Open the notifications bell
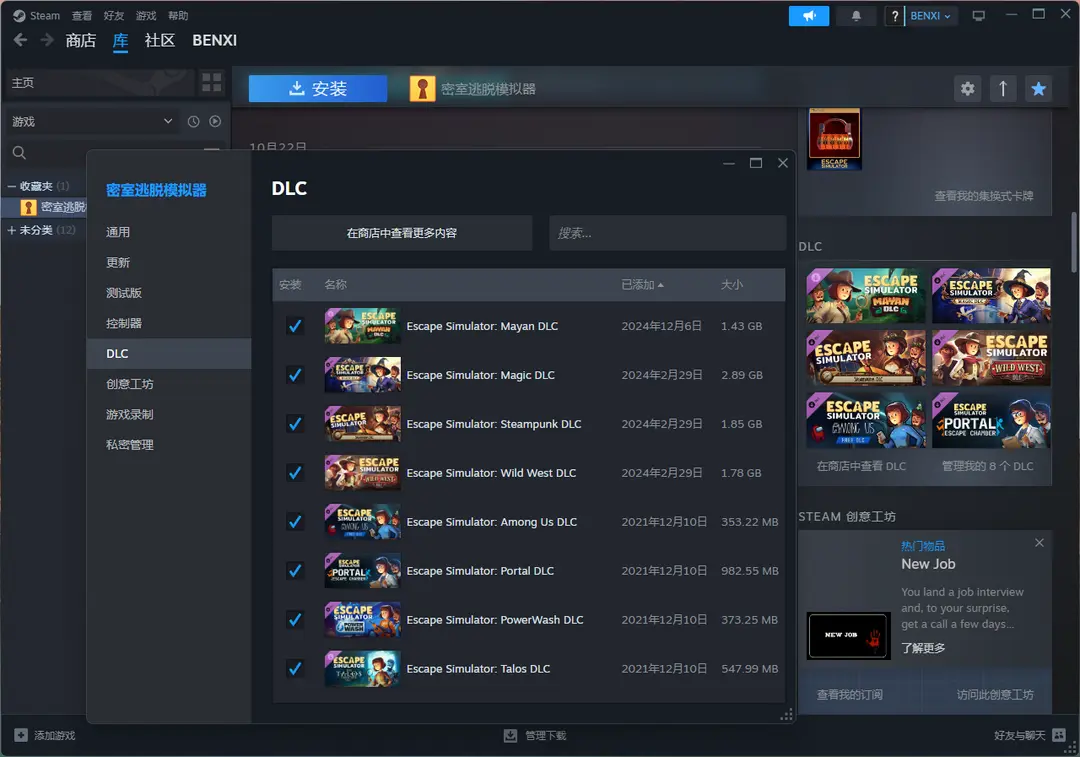Viewport: 1080px width, 757px height. coord(855,16)
